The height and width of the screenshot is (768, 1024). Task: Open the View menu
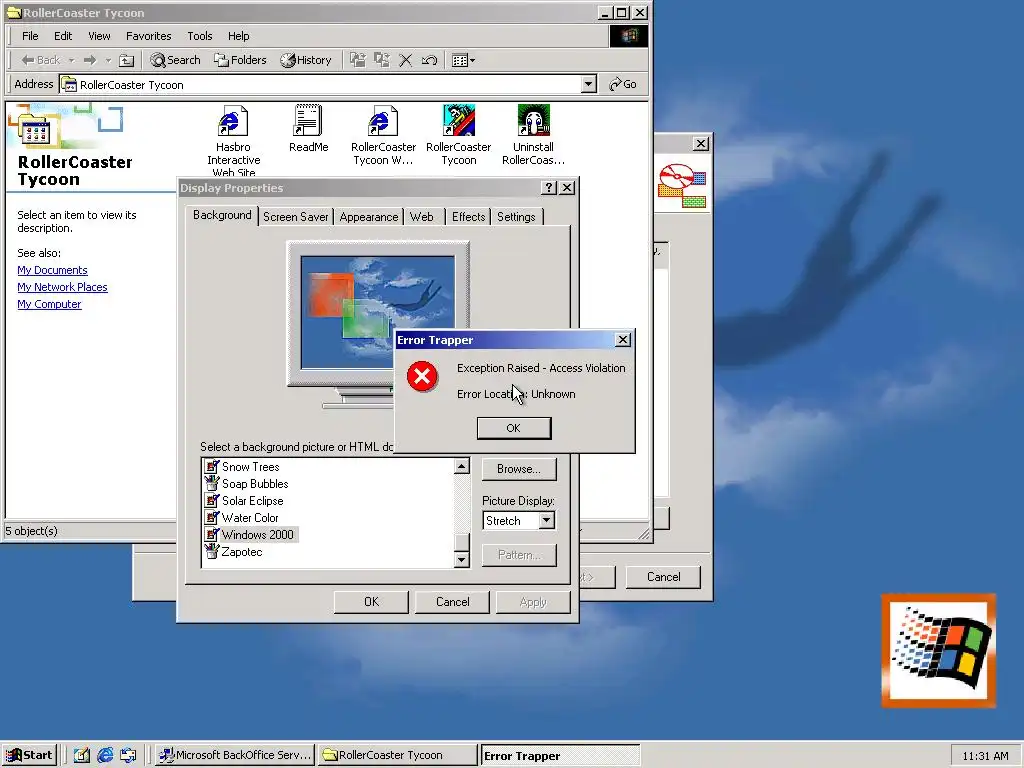99,36
